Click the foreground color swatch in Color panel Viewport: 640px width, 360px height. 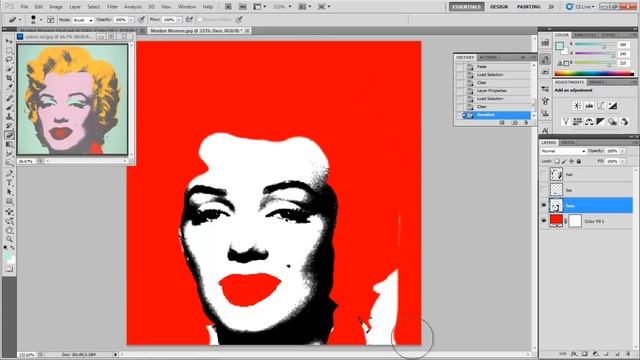tap(560, 46)
